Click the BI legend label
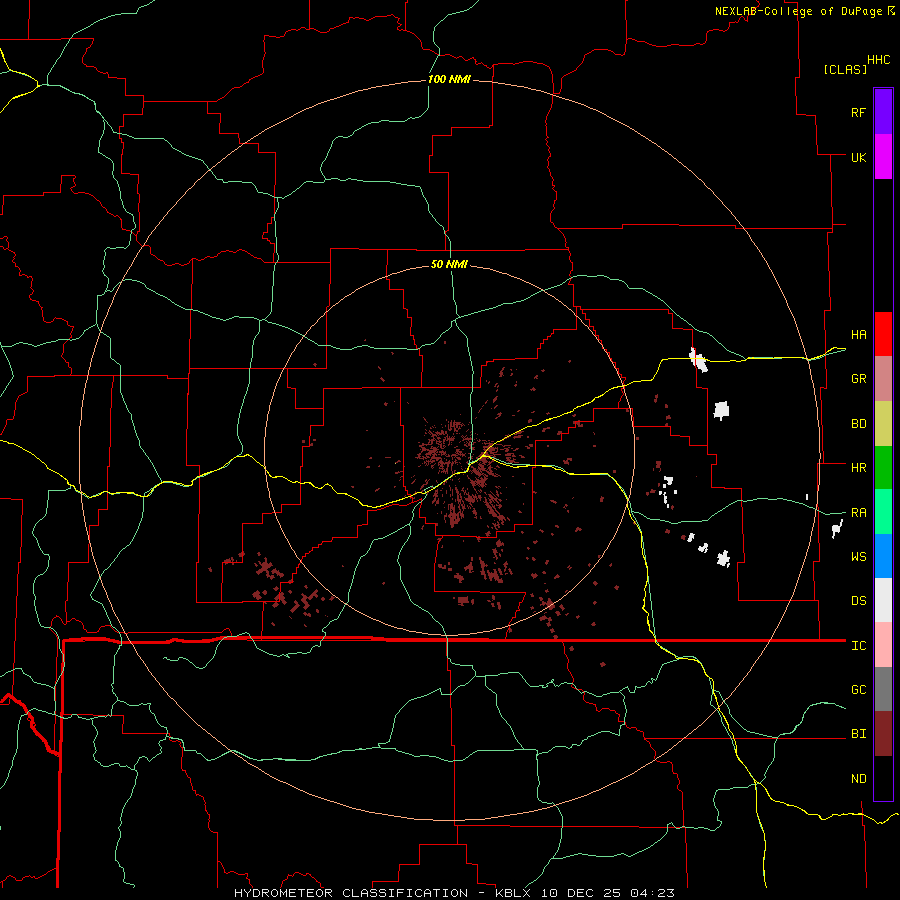 point(858,734)
